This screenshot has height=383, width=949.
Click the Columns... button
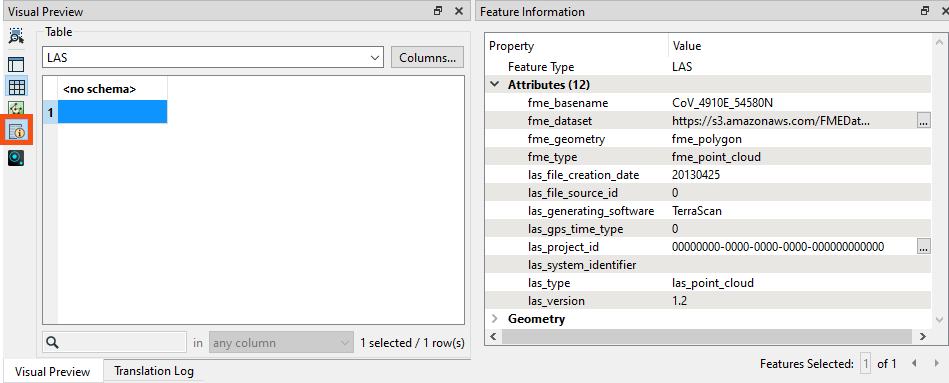coord(427,58)
